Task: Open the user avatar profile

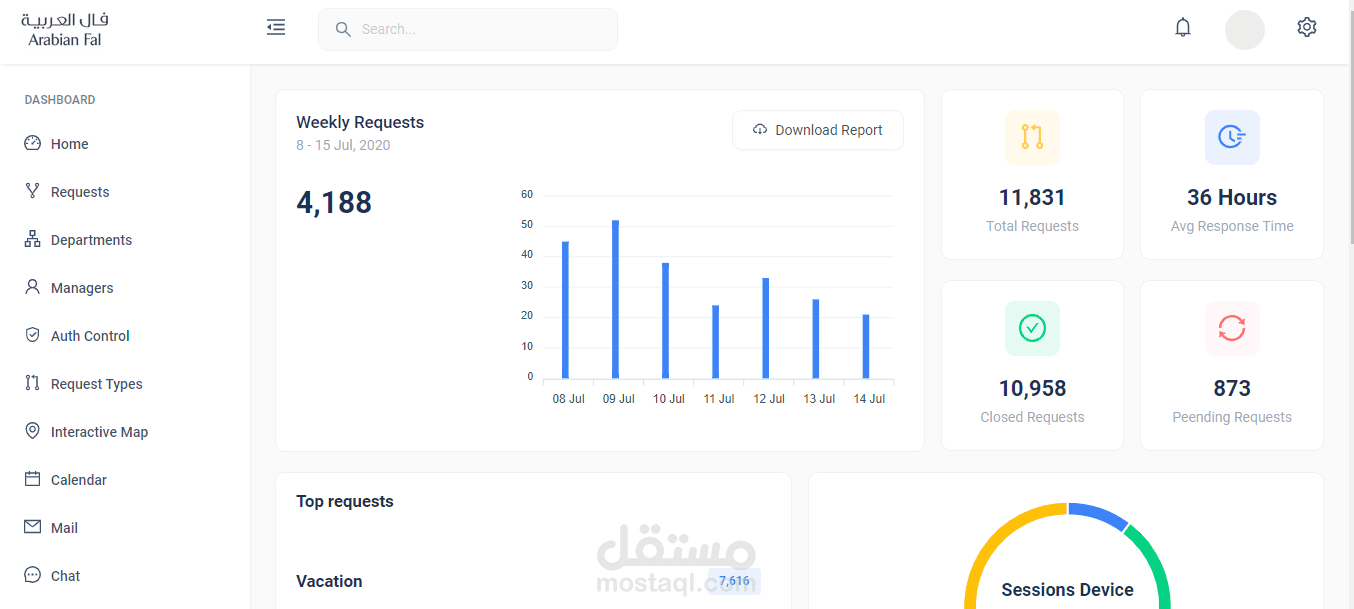Action: point(1245,30)
